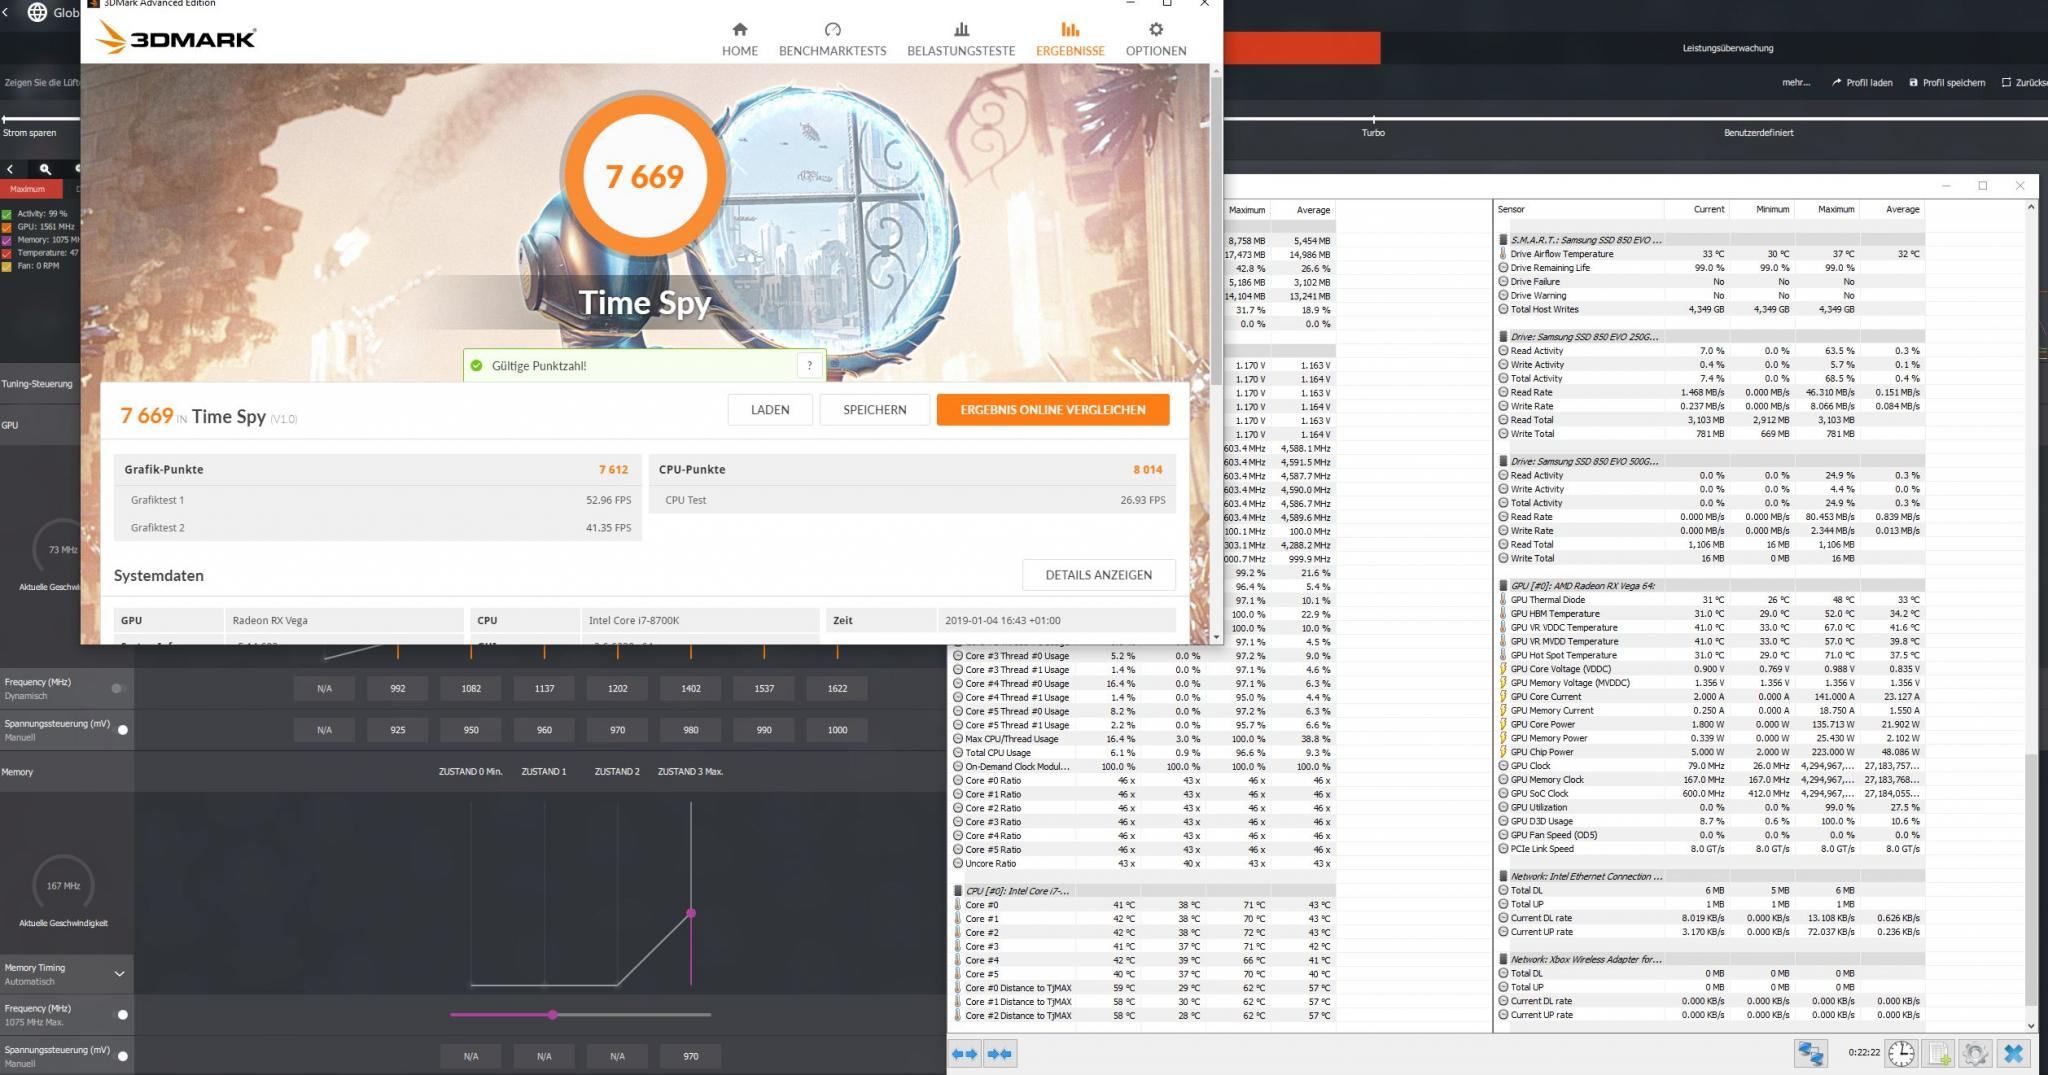Image resolution: width=2048 pixels, height=1075 pixels.
Task: Click the globe icon in Radeon Settings
Action: pos(37,12)
